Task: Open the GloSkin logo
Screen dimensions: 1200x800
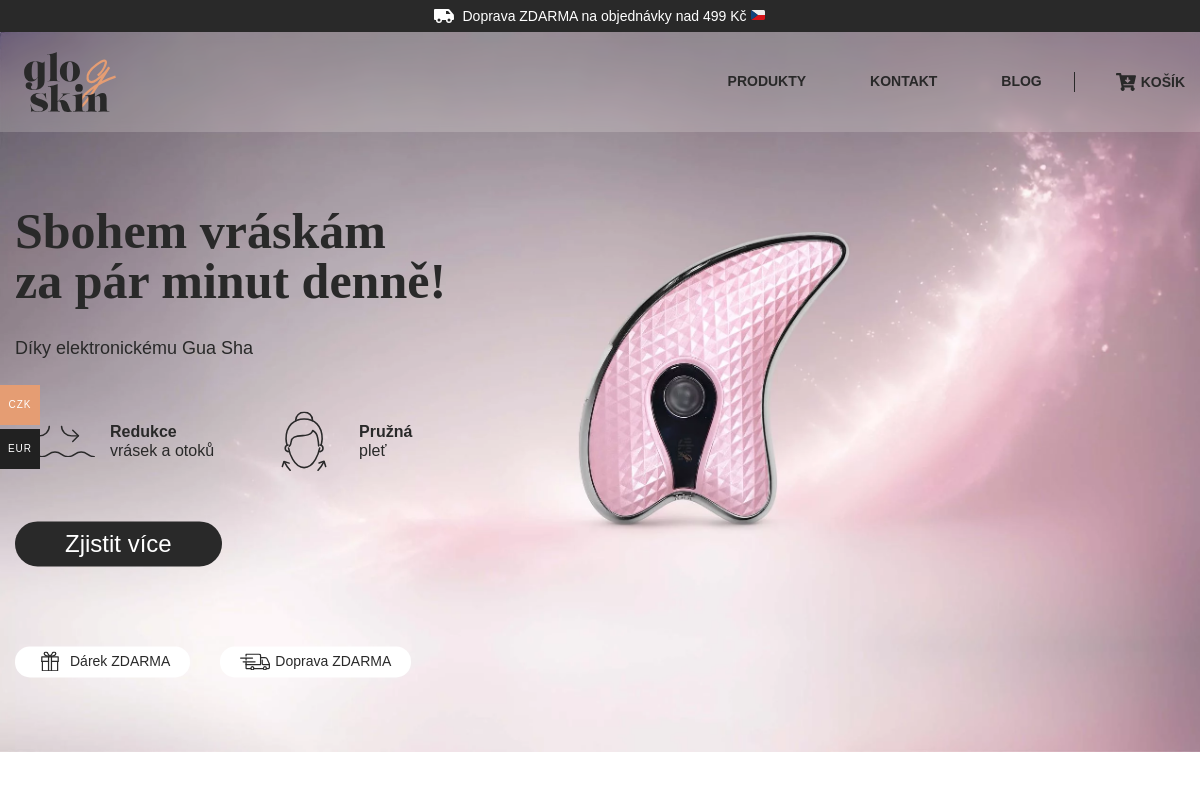Action: (x=67, y=81)
